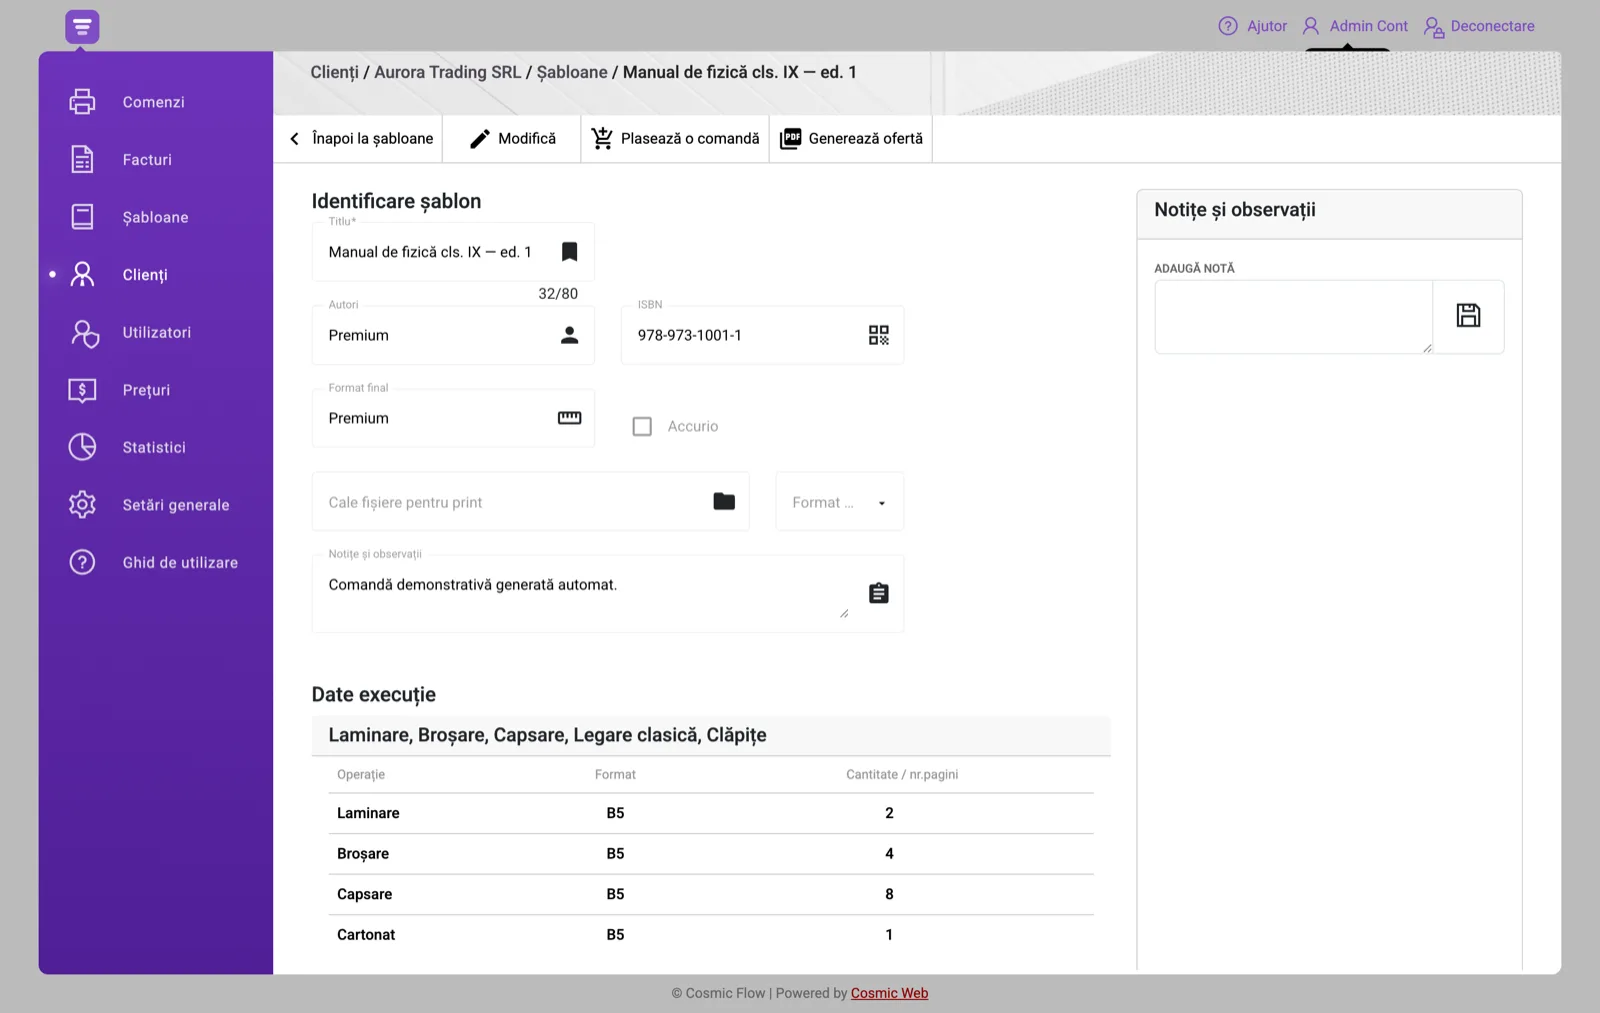Open Ajutor help link

click(1253, 26)
